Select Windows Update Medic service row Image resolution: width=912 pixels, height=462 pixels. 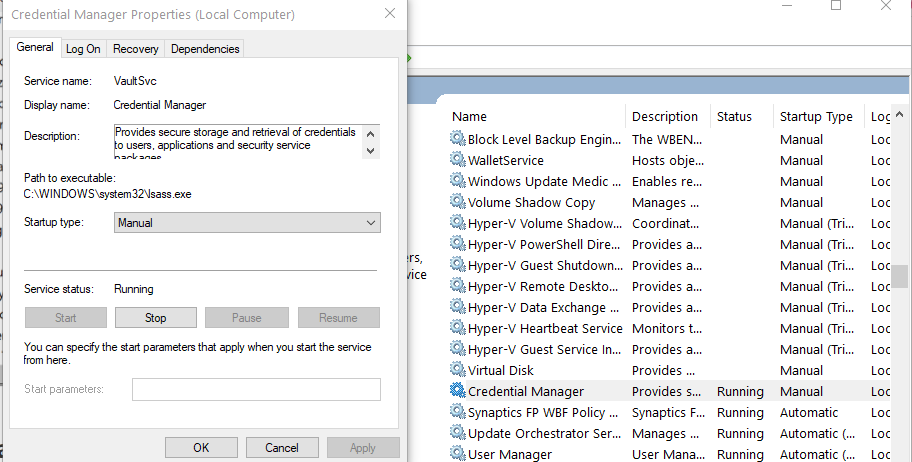coord(546,182)
